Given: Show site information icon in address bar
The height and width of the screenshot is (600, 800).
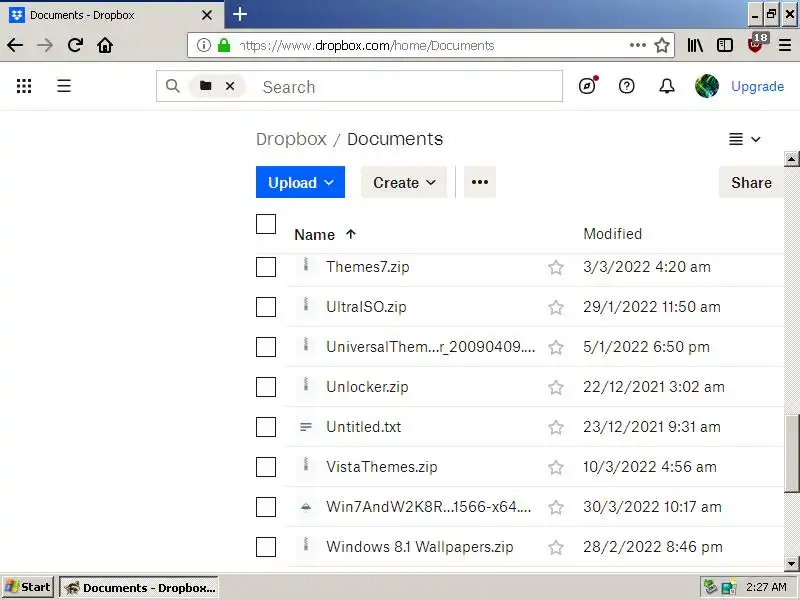Looking at the screenshot, I should pos(204,45).
